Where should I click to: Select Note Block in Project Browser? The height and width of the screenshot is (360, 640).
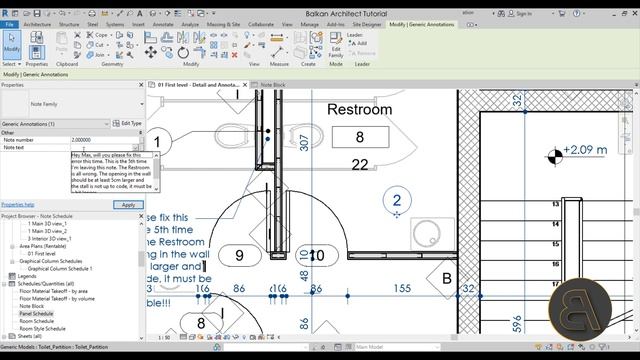31,306
